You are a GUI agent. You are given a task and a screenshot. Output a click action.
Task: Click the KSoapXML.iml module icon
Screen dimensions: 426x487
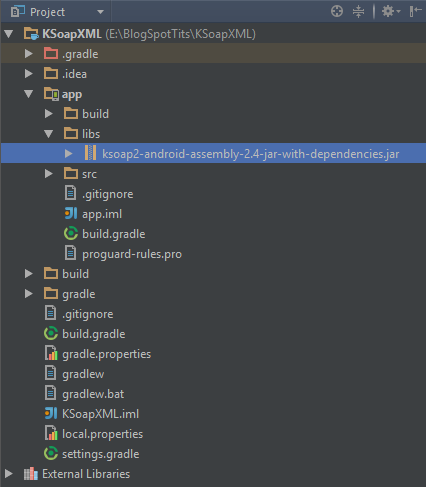51,413
